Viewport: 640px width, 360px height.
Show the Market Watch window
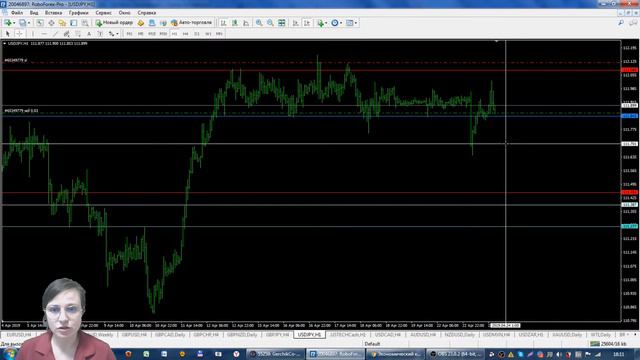click(40, 23)
